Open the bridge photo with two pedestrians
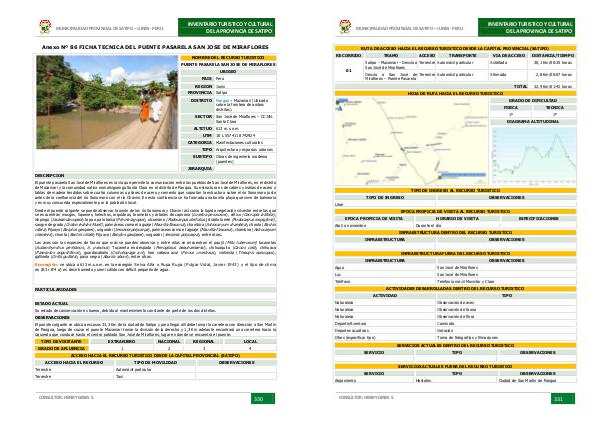This screenshot has height=424, width=600. coord(107,102)
